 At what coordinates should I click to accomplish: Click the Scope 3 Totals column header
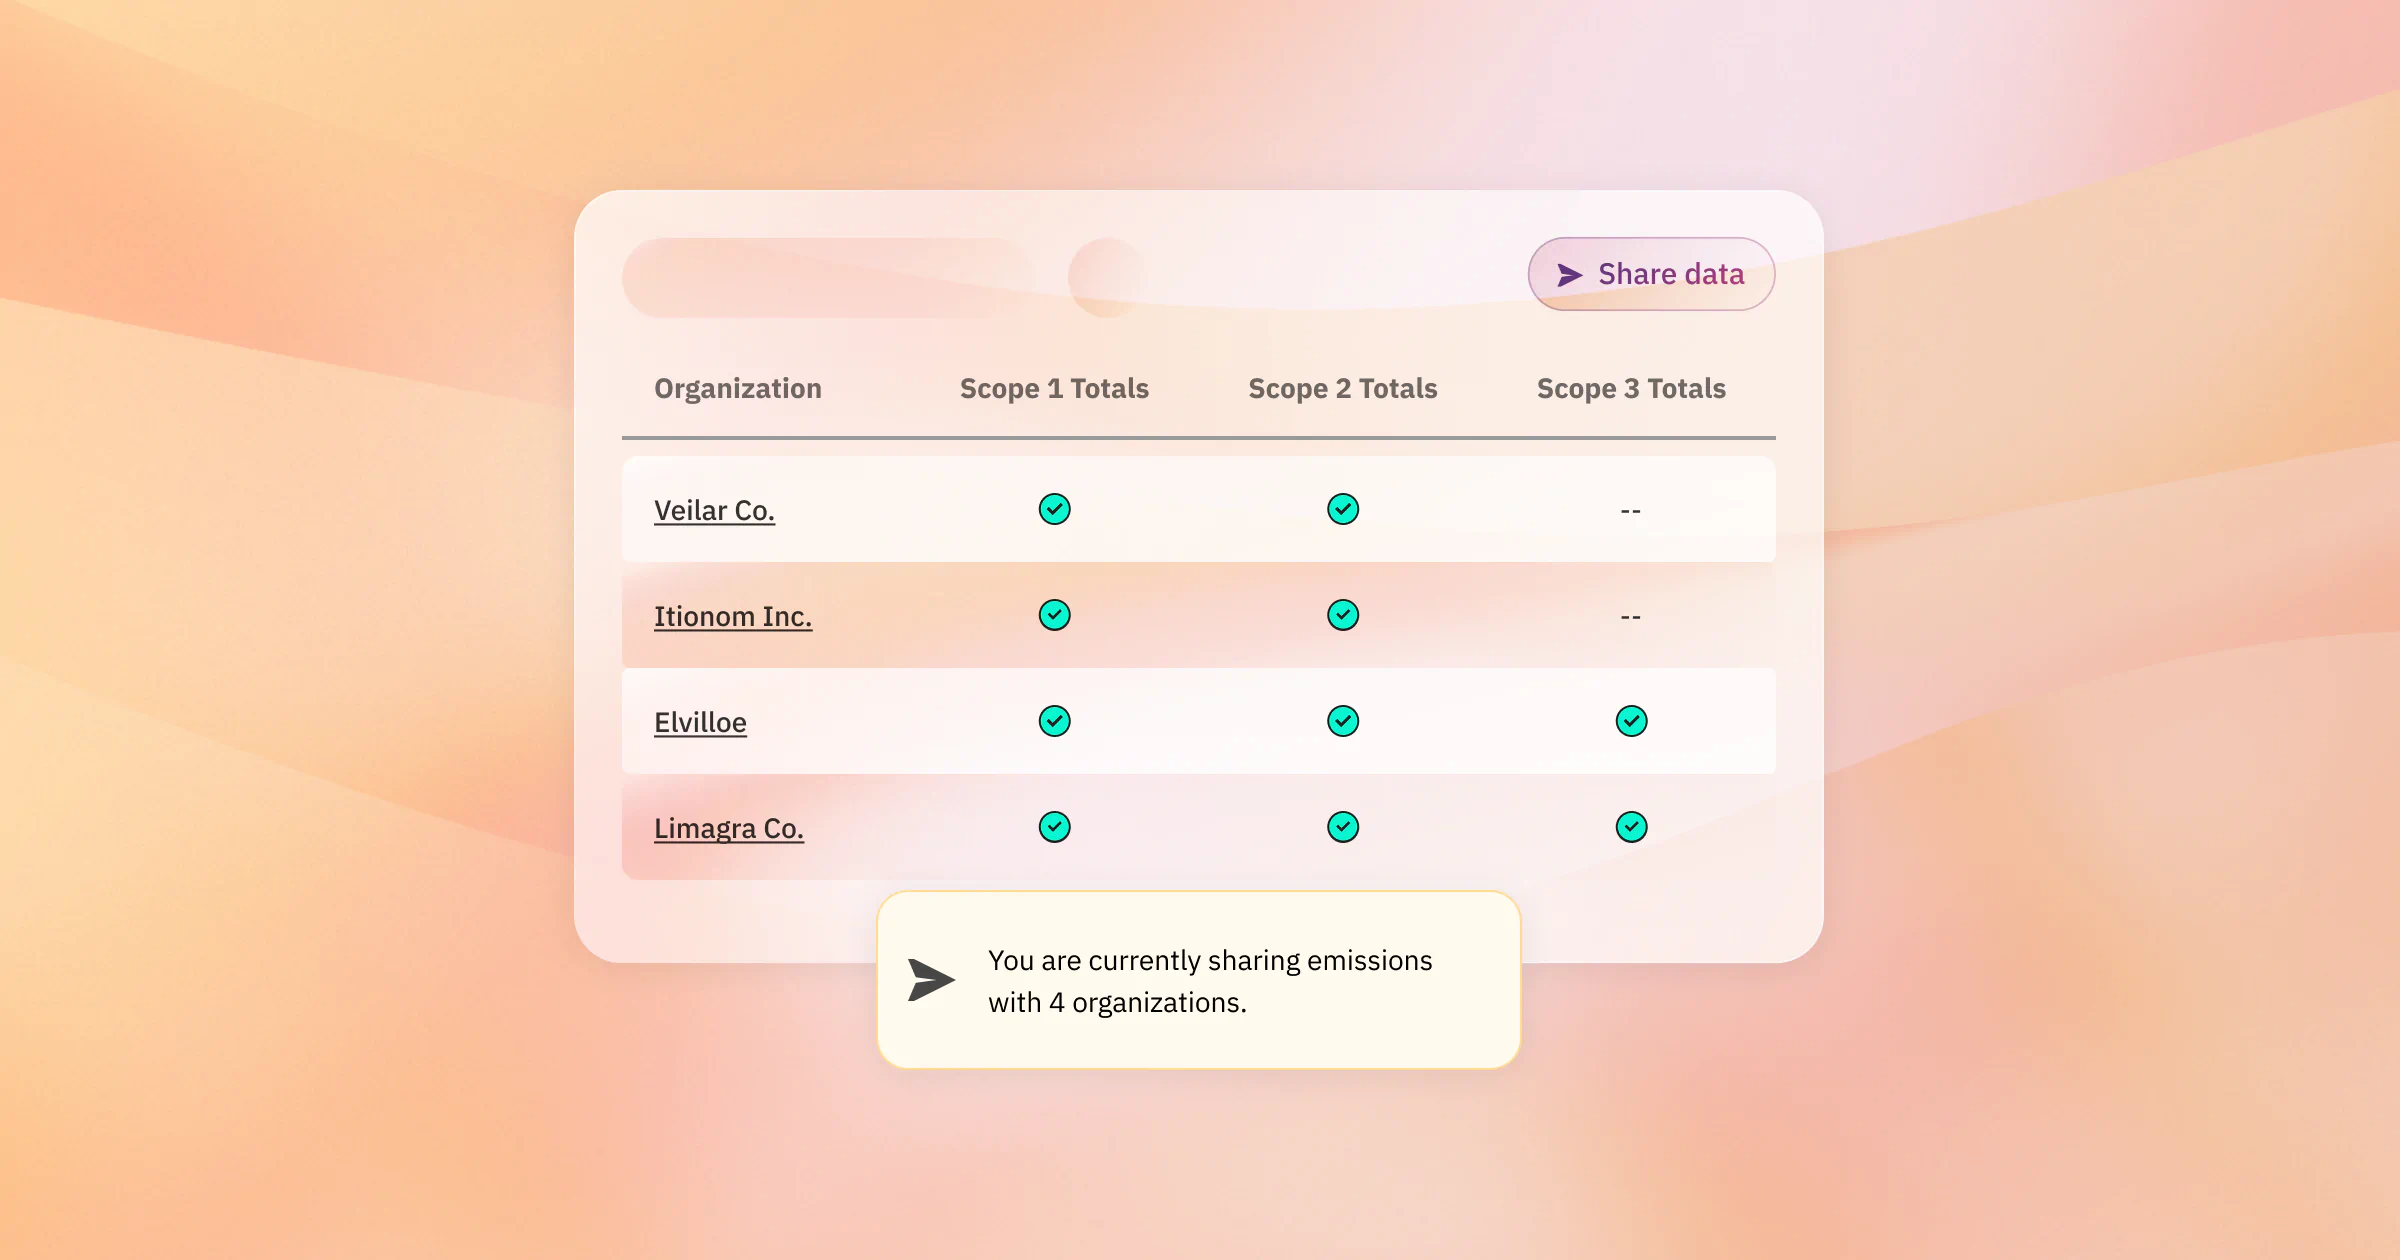1631,389
